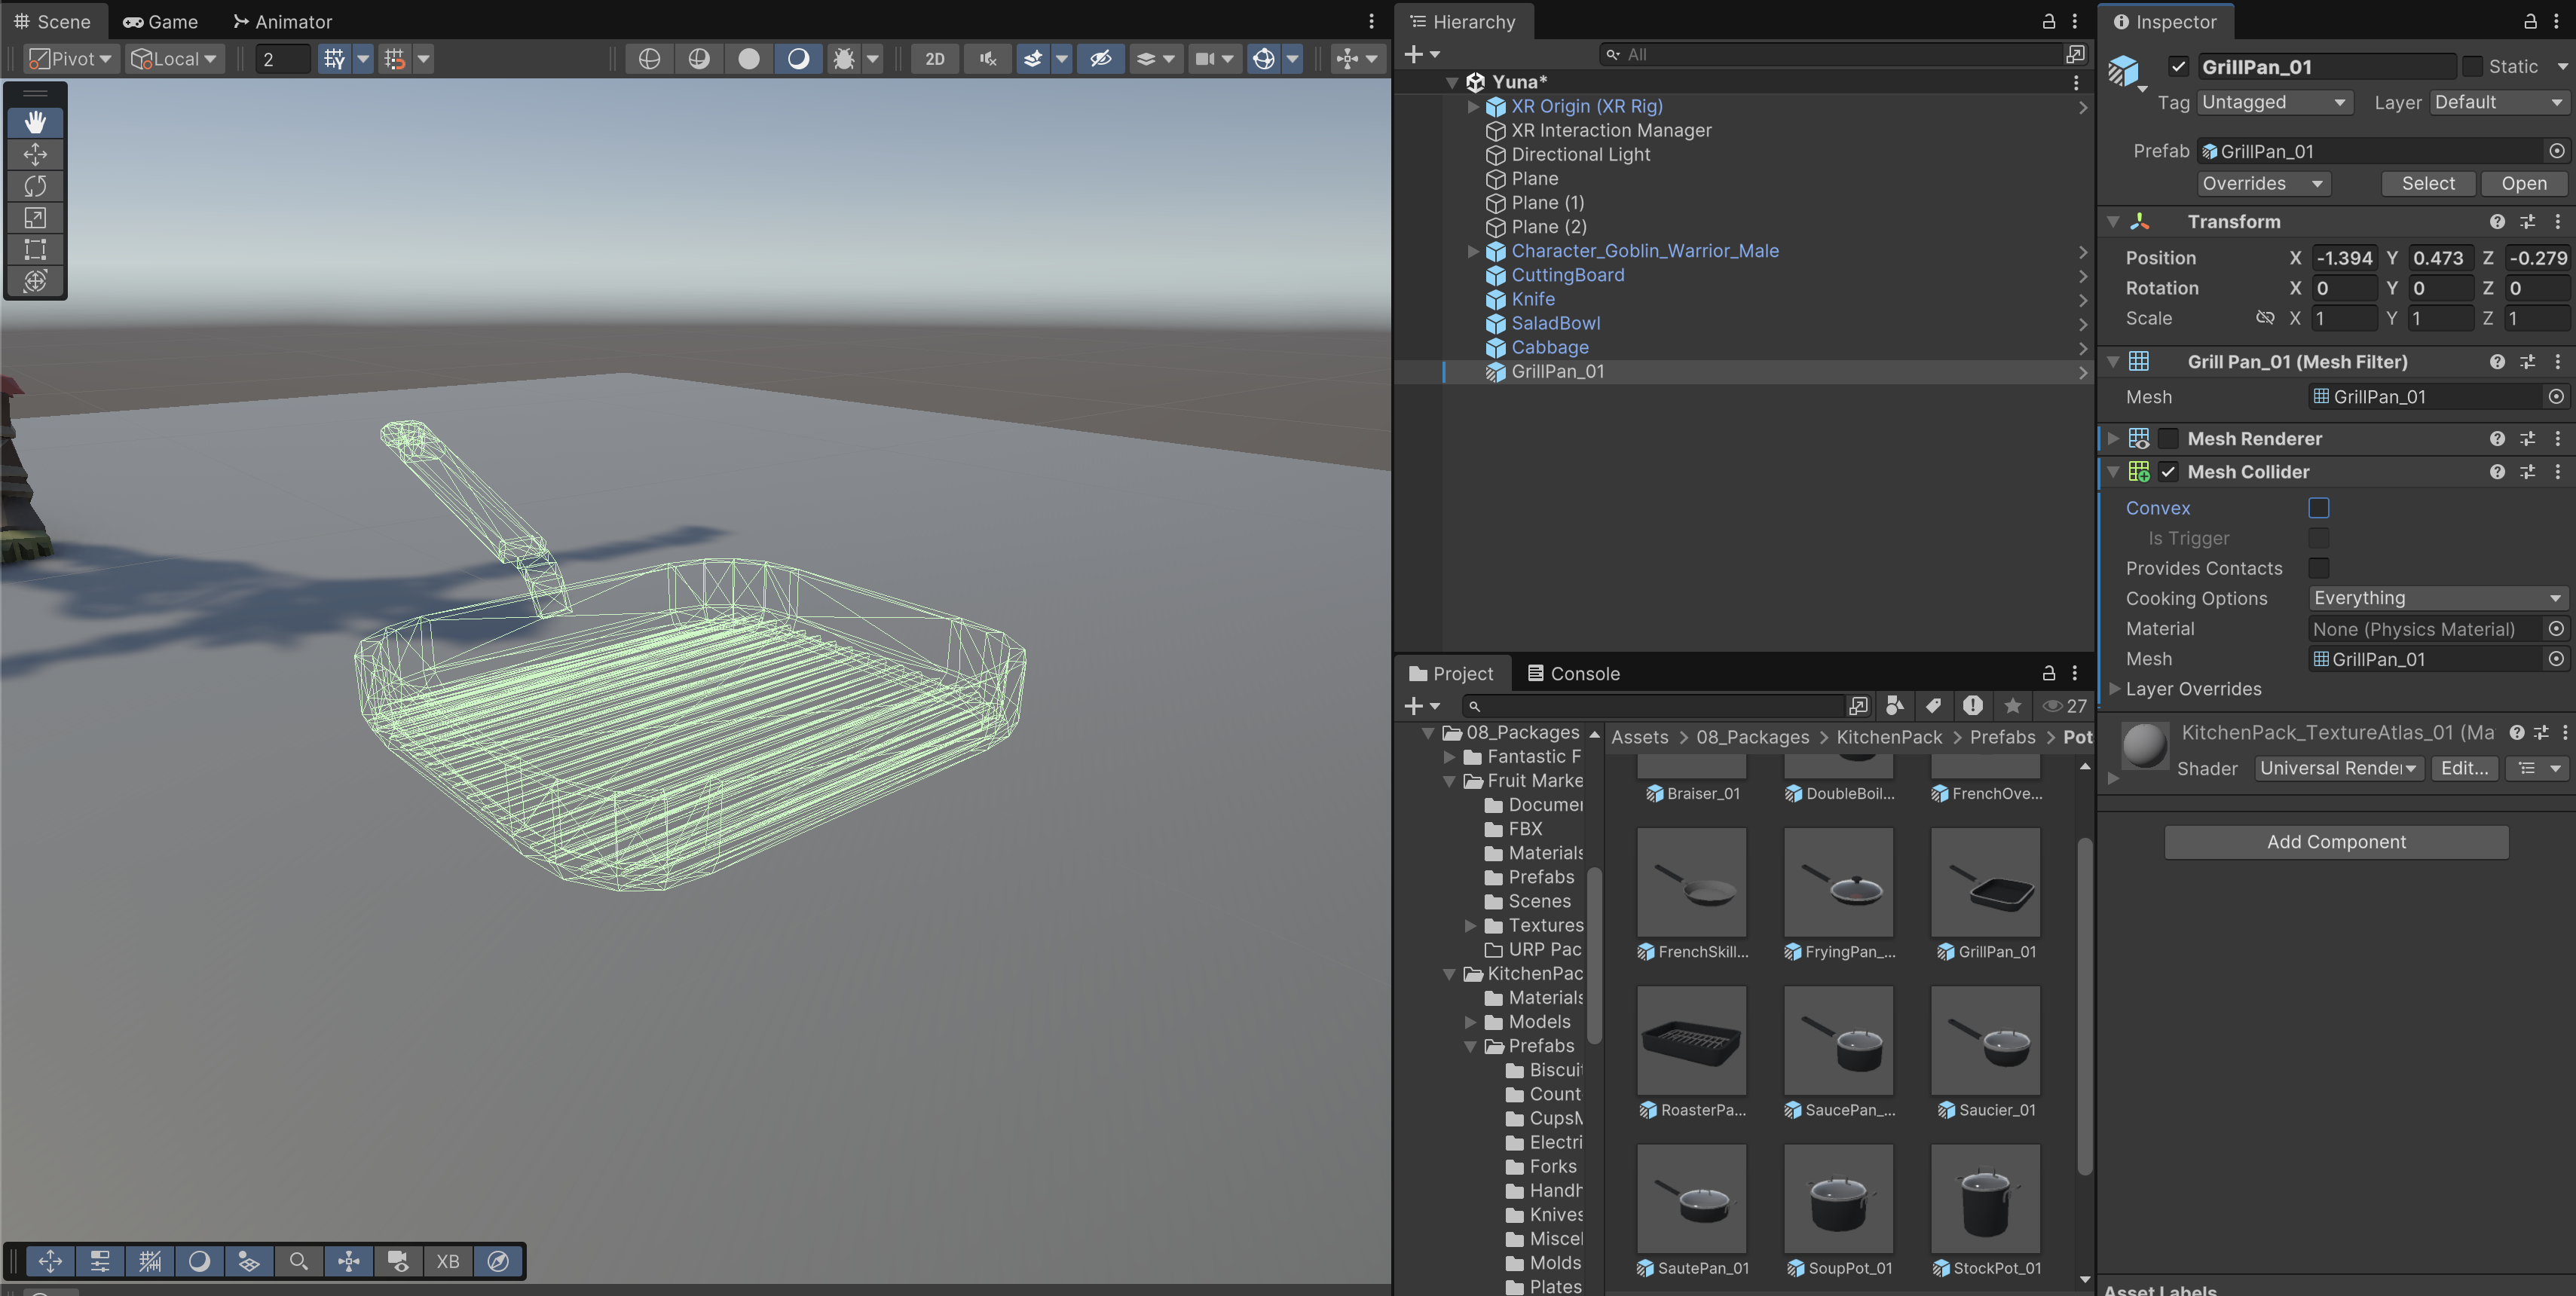Select the RoasterPan prefab thumbnail
2576x1296 pixels.
pyautogui.click(x=1691, y=1040)
